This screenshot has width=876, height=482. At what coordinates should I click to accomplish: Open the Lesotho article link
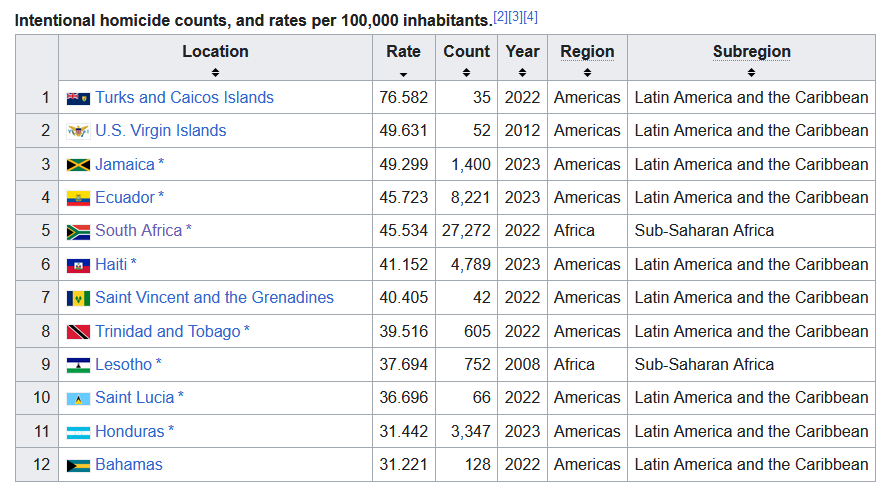click(123, 365)
